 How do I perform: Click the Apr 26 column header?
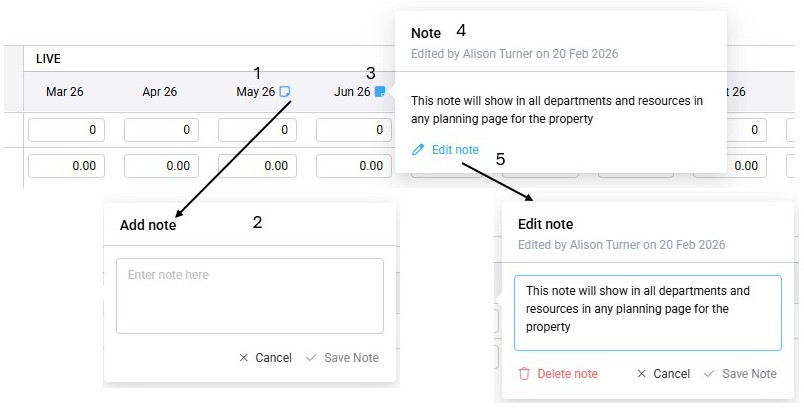160,92
